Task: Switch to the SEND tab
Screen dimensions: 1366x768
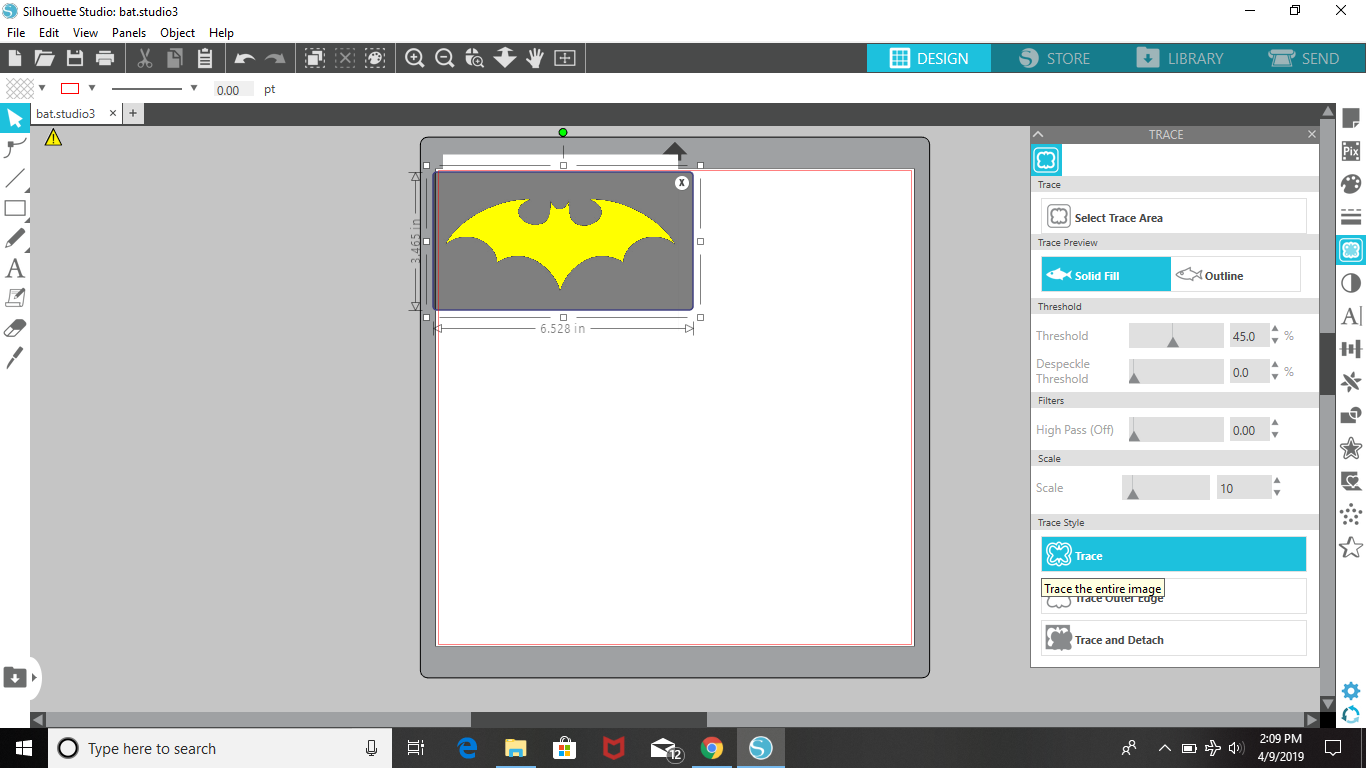Action: coord(1303,58)
